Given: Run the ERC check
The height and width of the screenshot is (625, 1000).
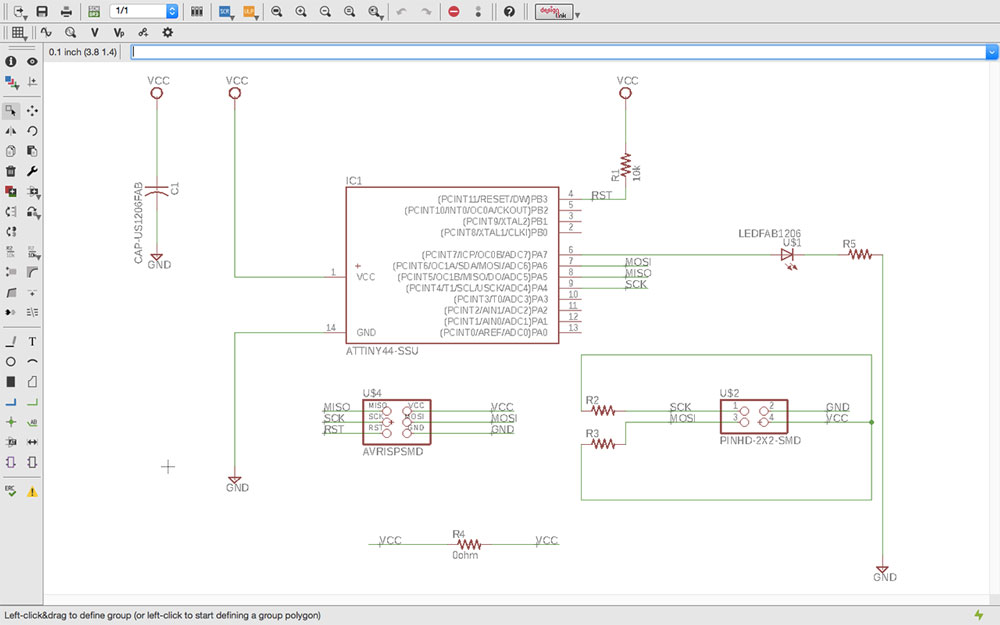Looking at the screenshot, I should point(11,491).
